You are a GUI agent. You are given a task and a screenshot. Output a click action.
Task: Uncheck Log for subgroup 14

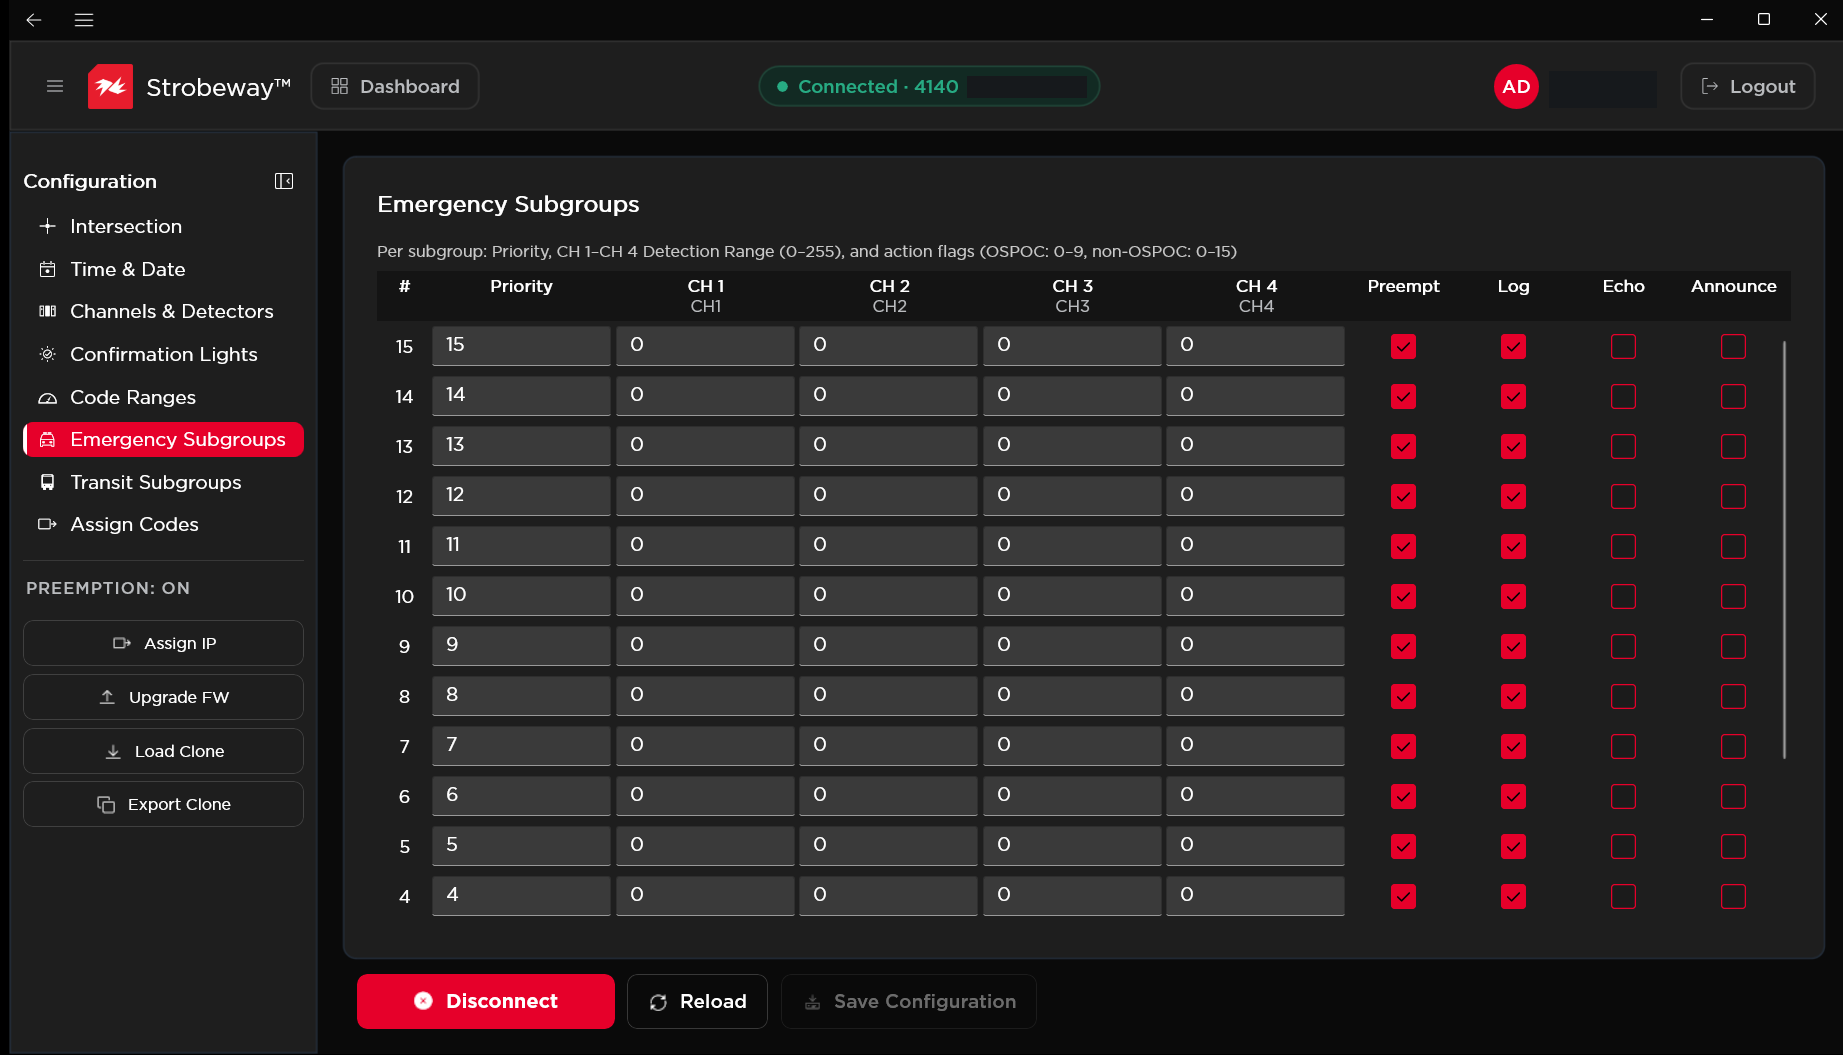[x=1513, y=396]
